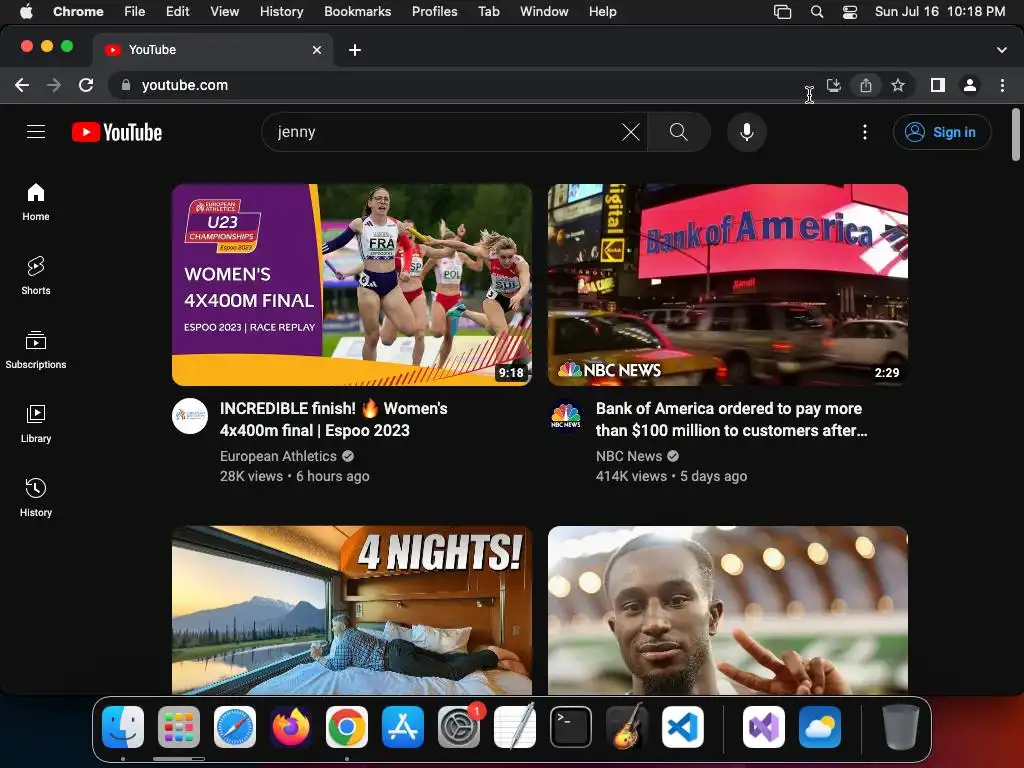Open a new tab with plus button
1024x768 pixels.
[x=355, y=50]
